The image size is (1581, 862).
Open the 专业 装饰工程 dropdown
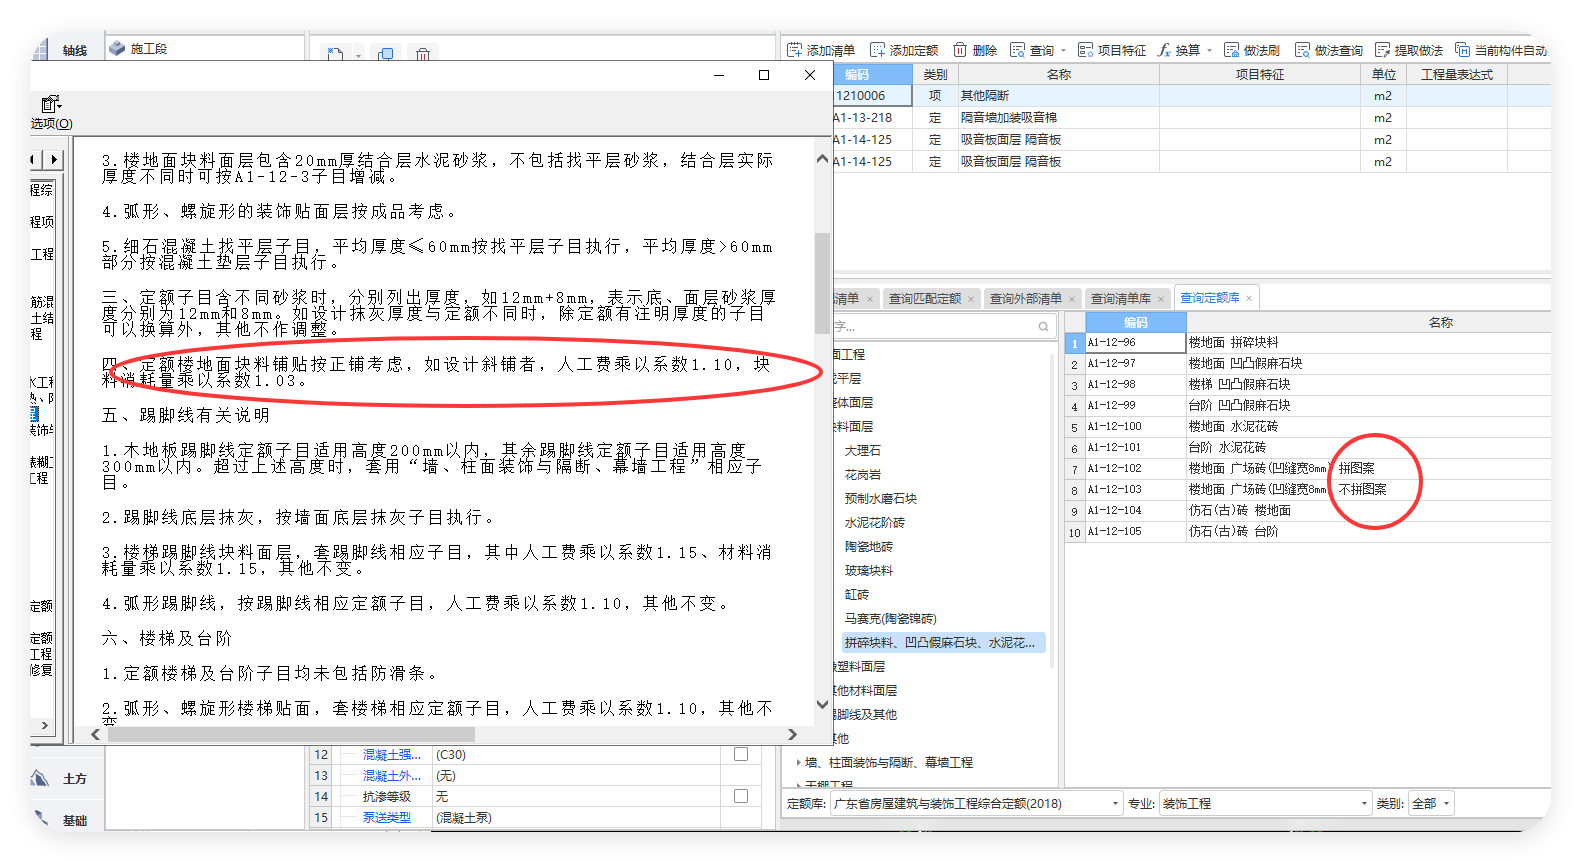pyautogui.click(x=1364, y=804)
